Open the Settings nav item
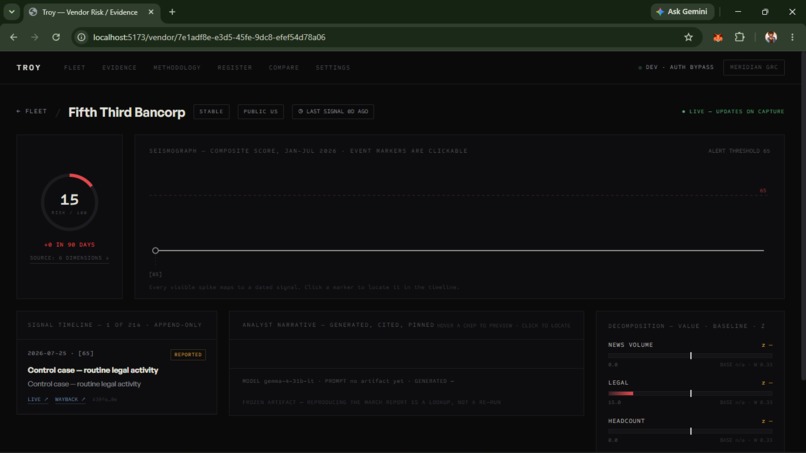 (x=333, y=67)
